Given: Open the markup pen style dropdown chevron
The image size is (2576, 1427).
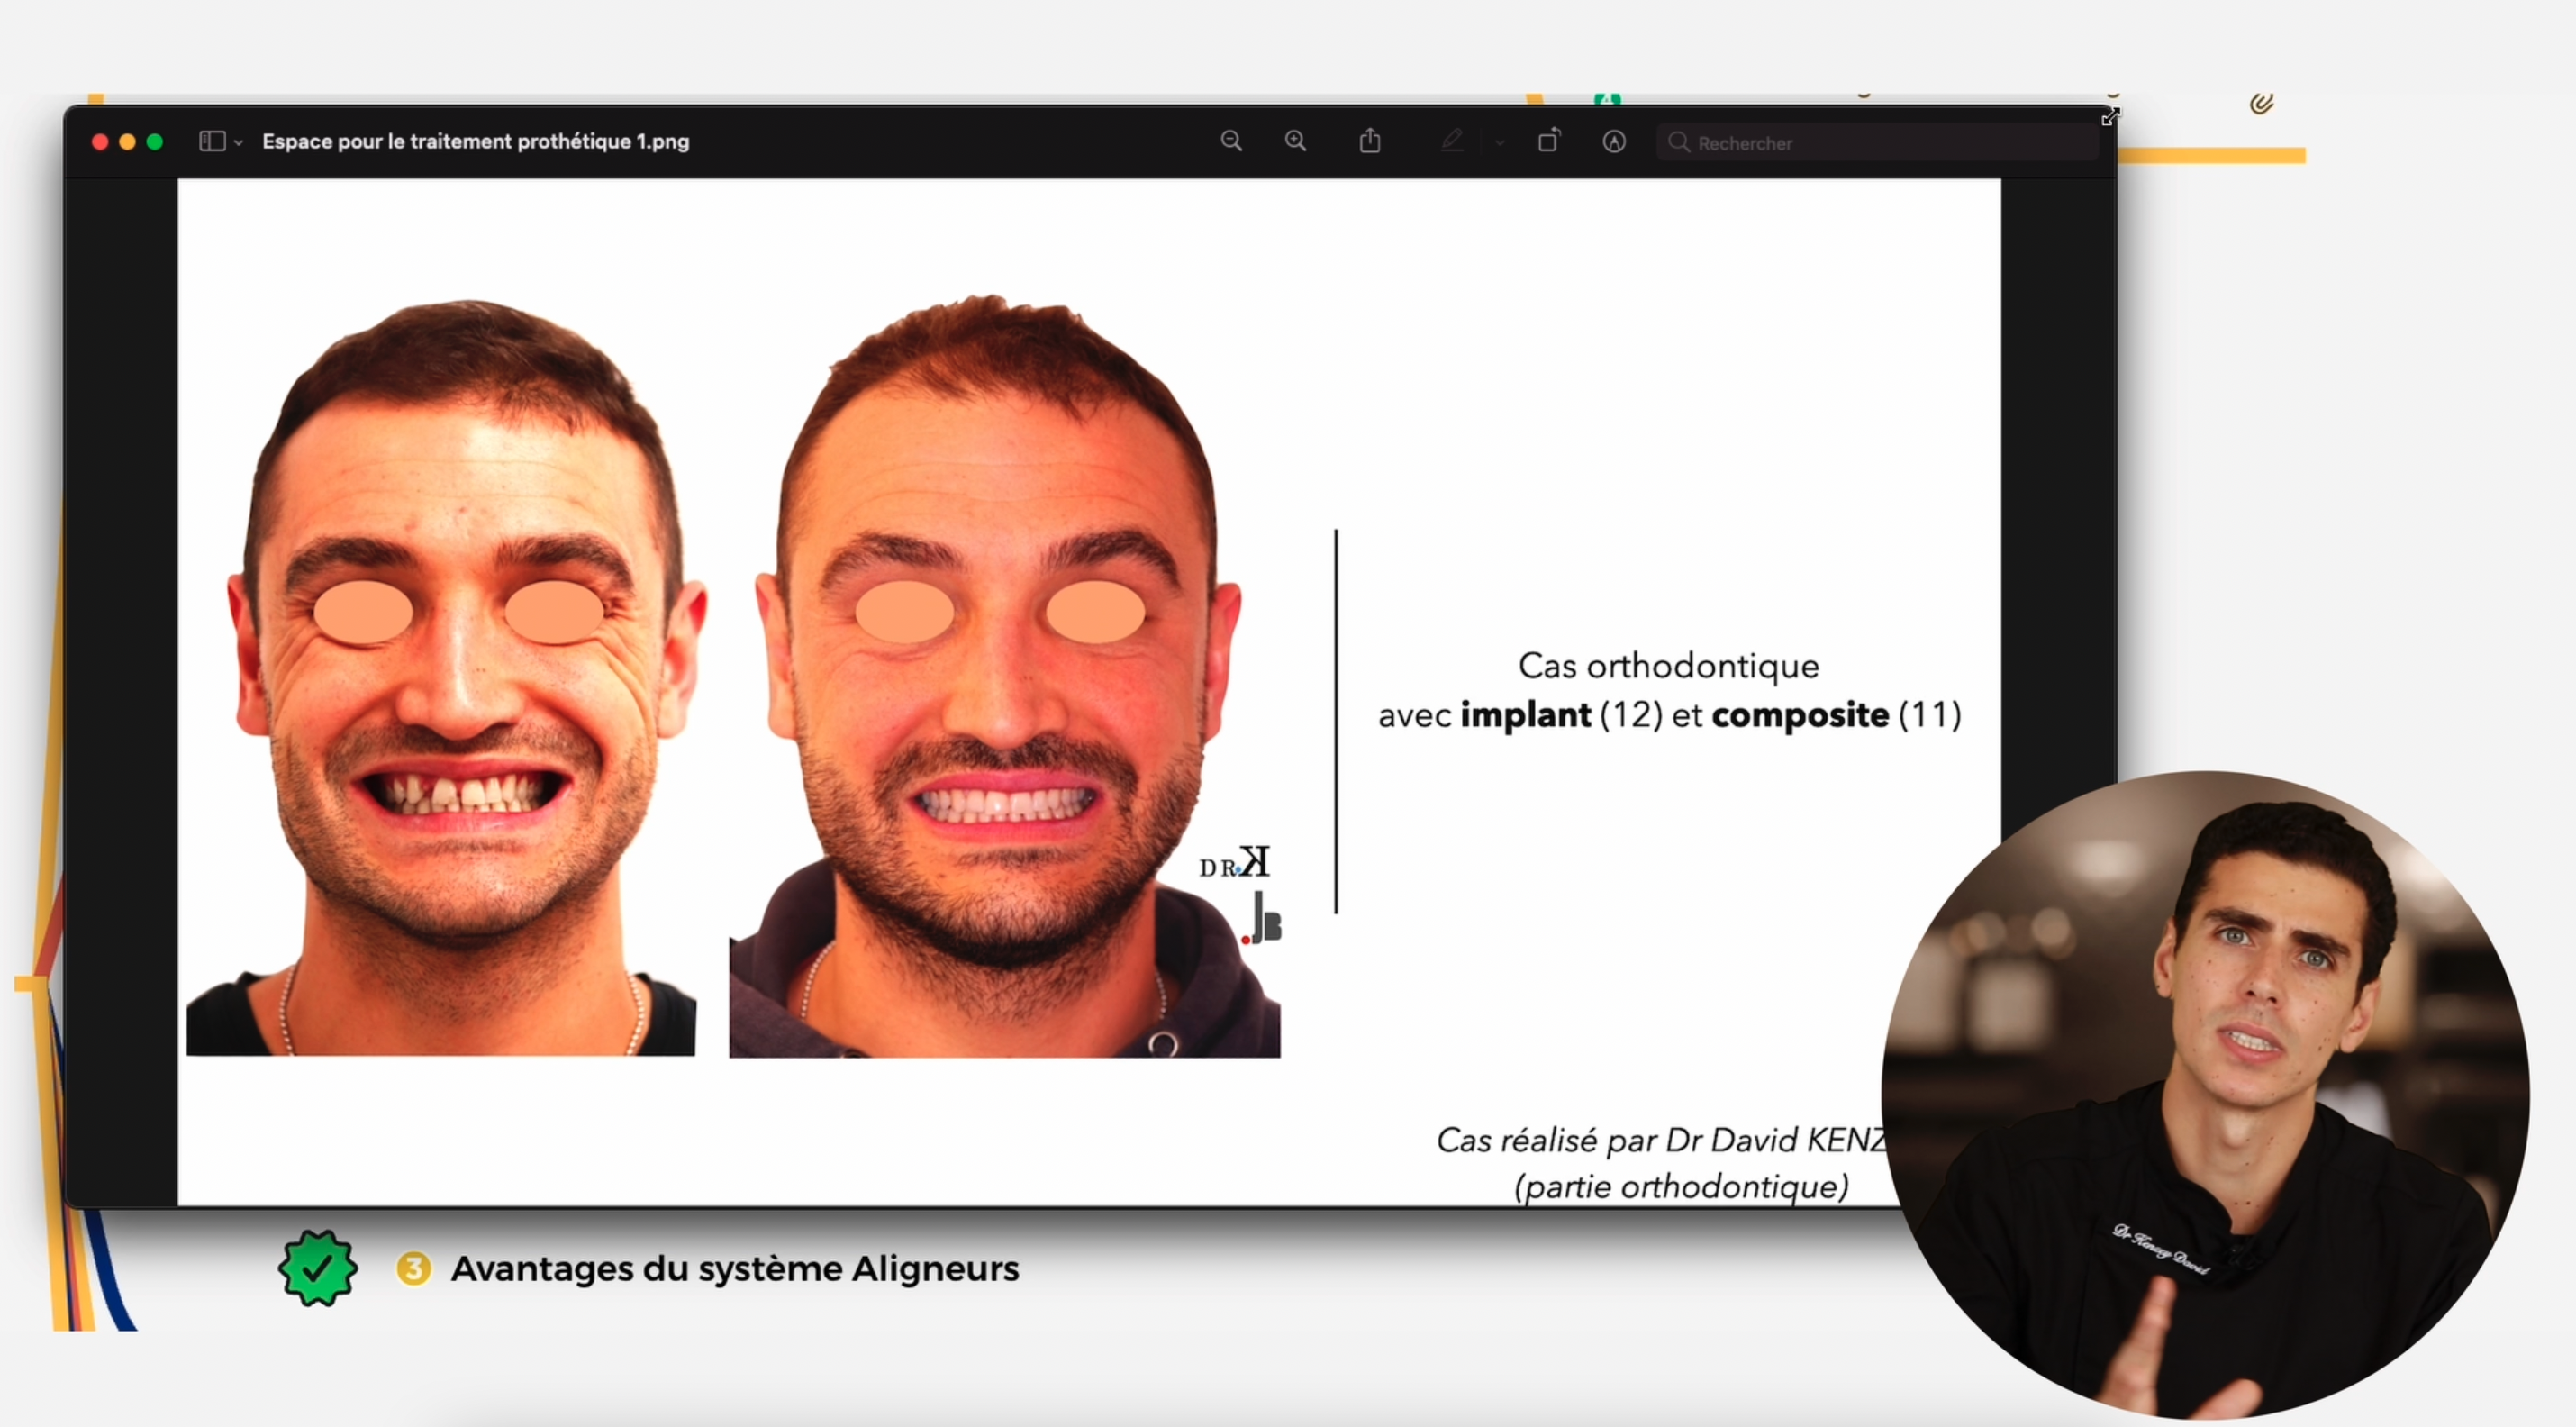Looking at the screenshot, I should pos(1498,142).
